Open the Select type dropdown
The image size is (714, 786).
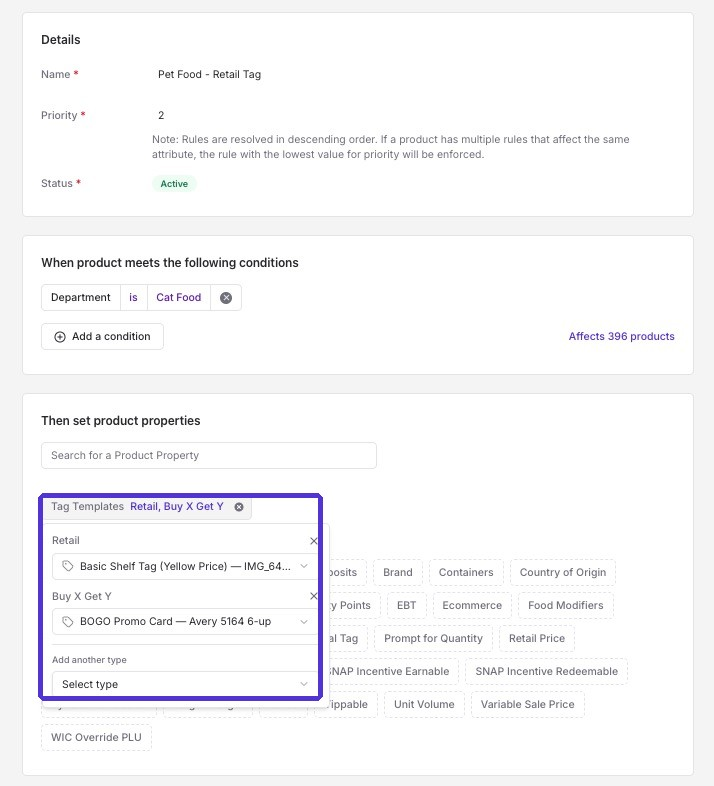pyautogui.click(x=185, y=684)
